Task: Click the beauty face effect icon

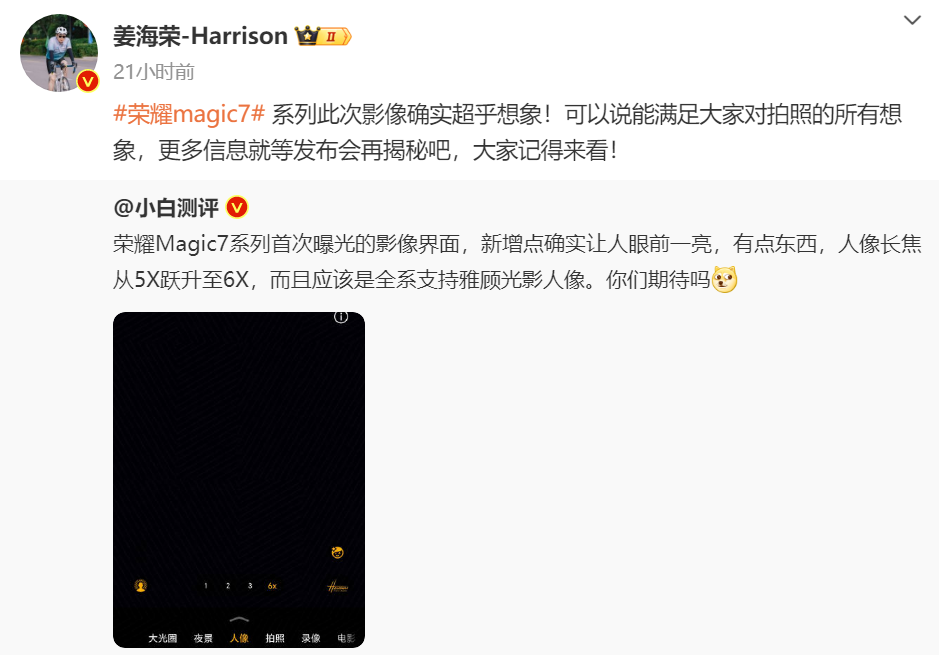Action: [x=338, y=552]
